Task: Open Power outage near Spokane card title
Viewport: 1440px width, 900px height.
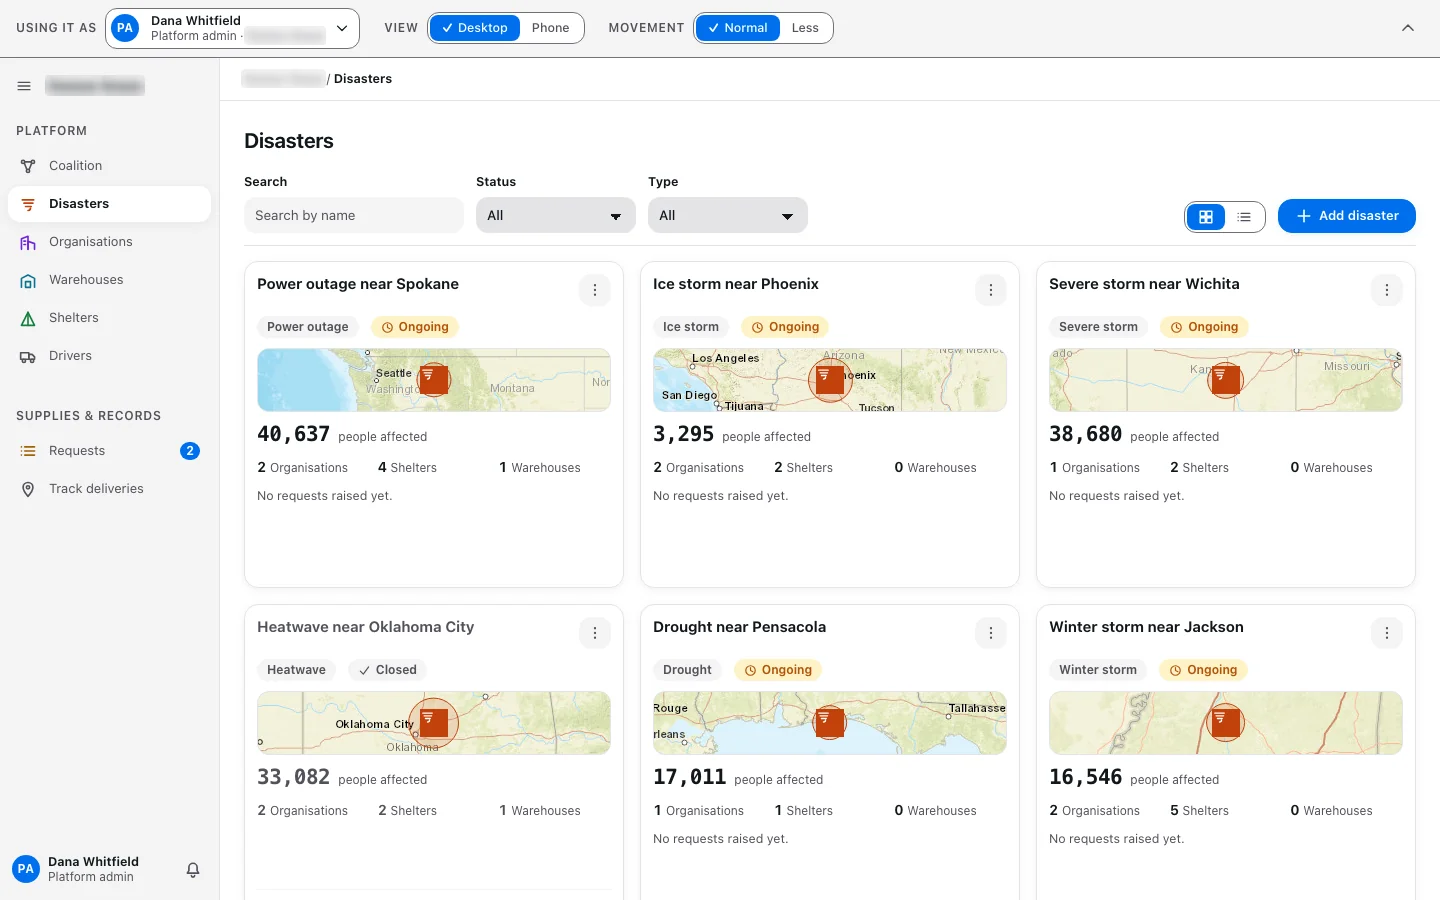Action: (358, 284)
